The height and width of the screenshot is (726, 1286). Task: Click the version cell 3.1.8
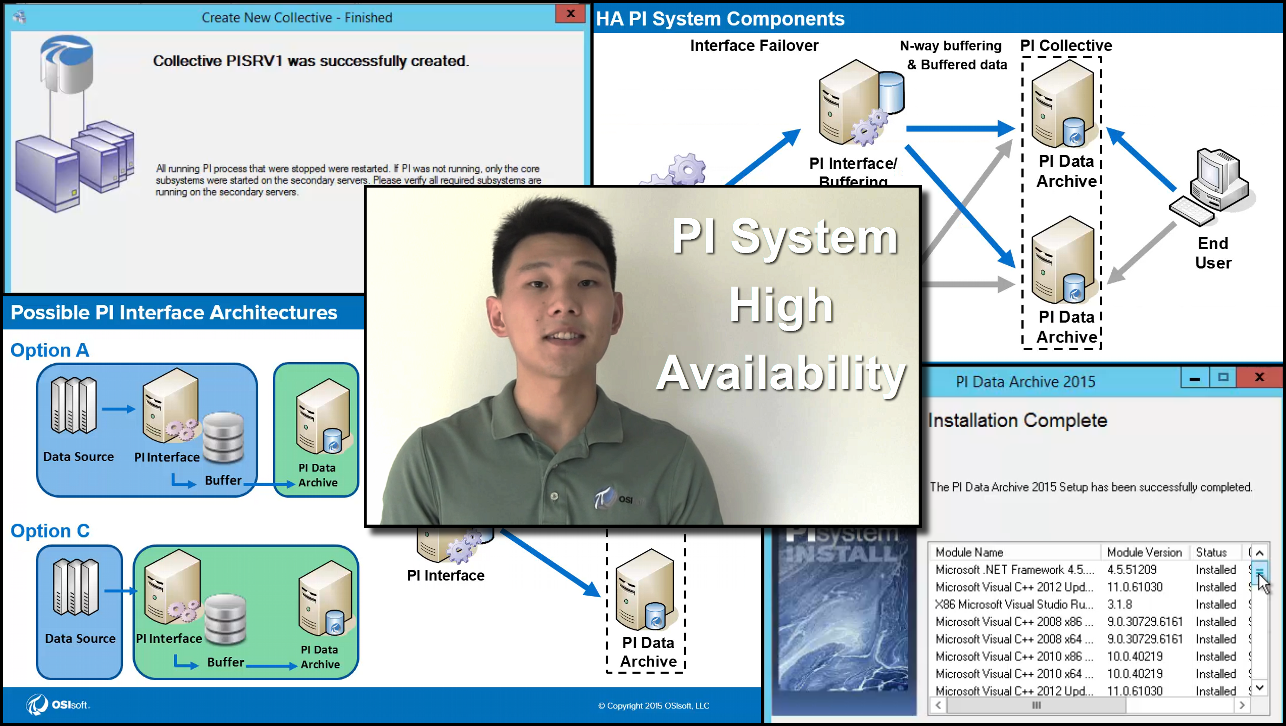click(x=1120, y=604)
